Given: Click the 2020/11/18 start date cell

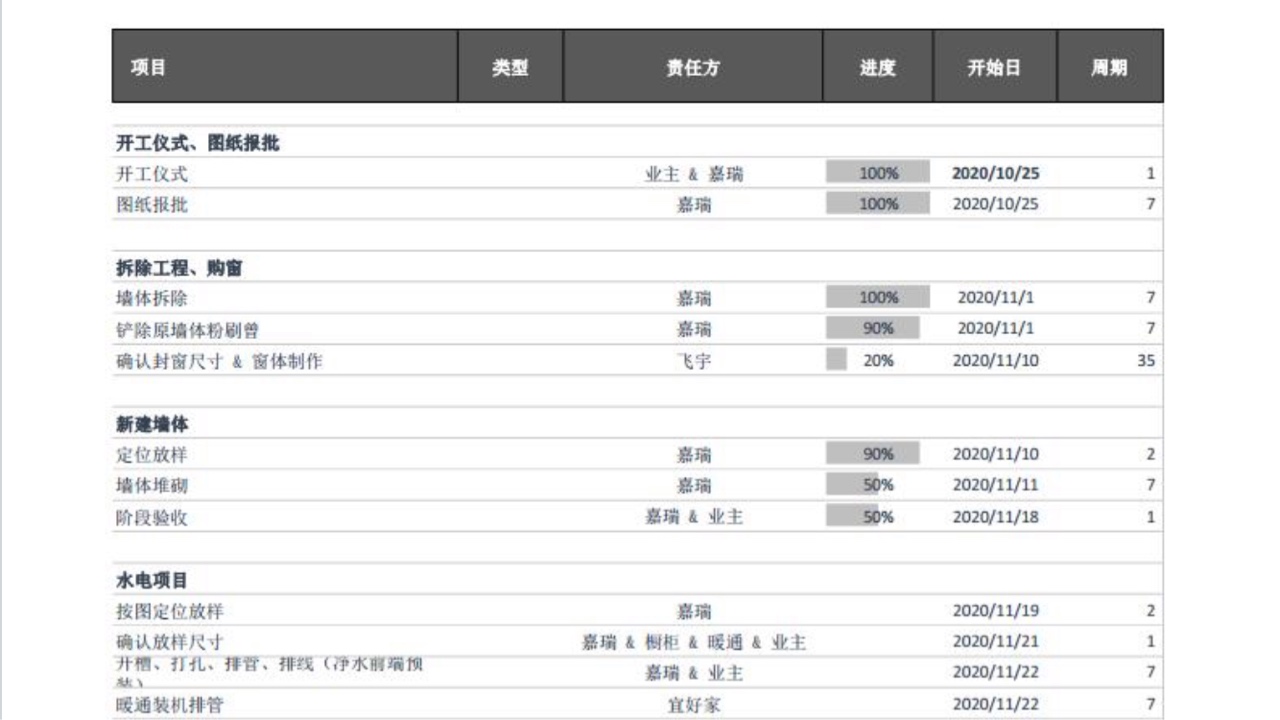Looking at the screenshot, I should 995,517.
